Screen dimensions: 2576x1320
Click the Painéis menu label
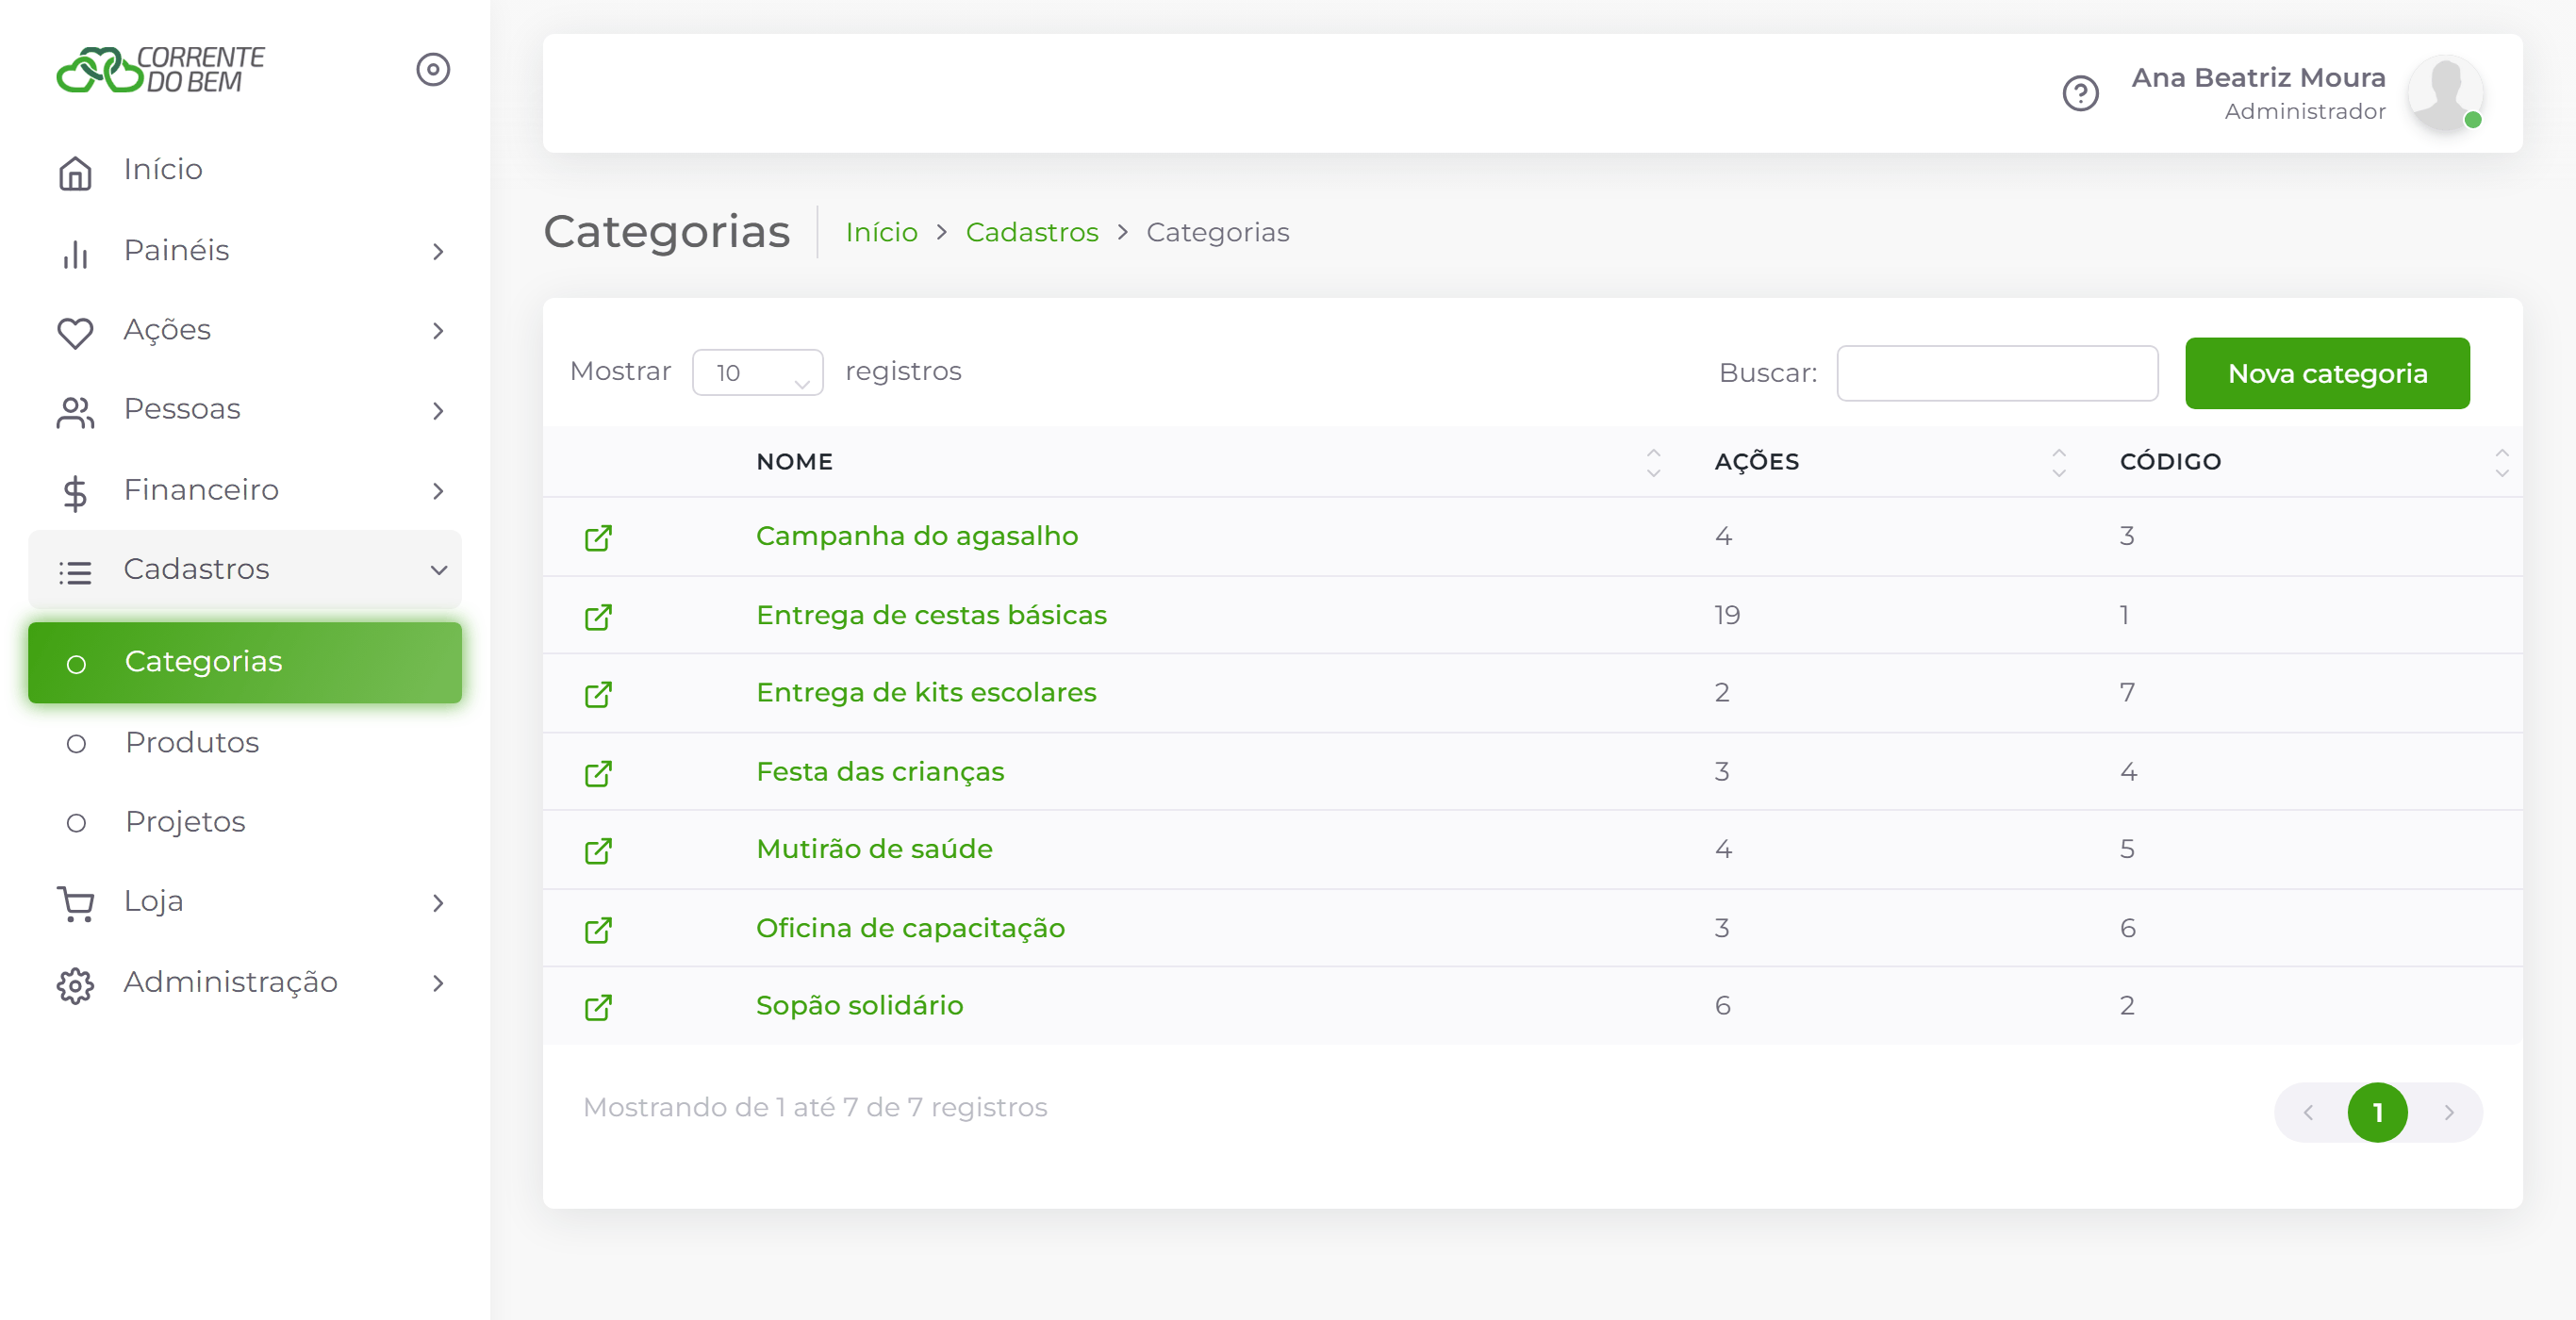coord(176,250)
